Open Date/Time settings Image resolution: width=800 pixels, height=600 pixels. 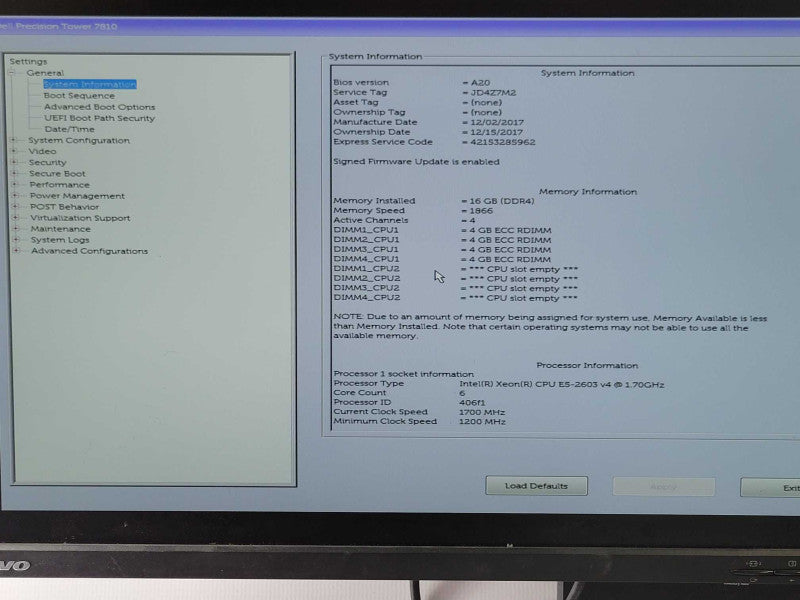point(69,129)
